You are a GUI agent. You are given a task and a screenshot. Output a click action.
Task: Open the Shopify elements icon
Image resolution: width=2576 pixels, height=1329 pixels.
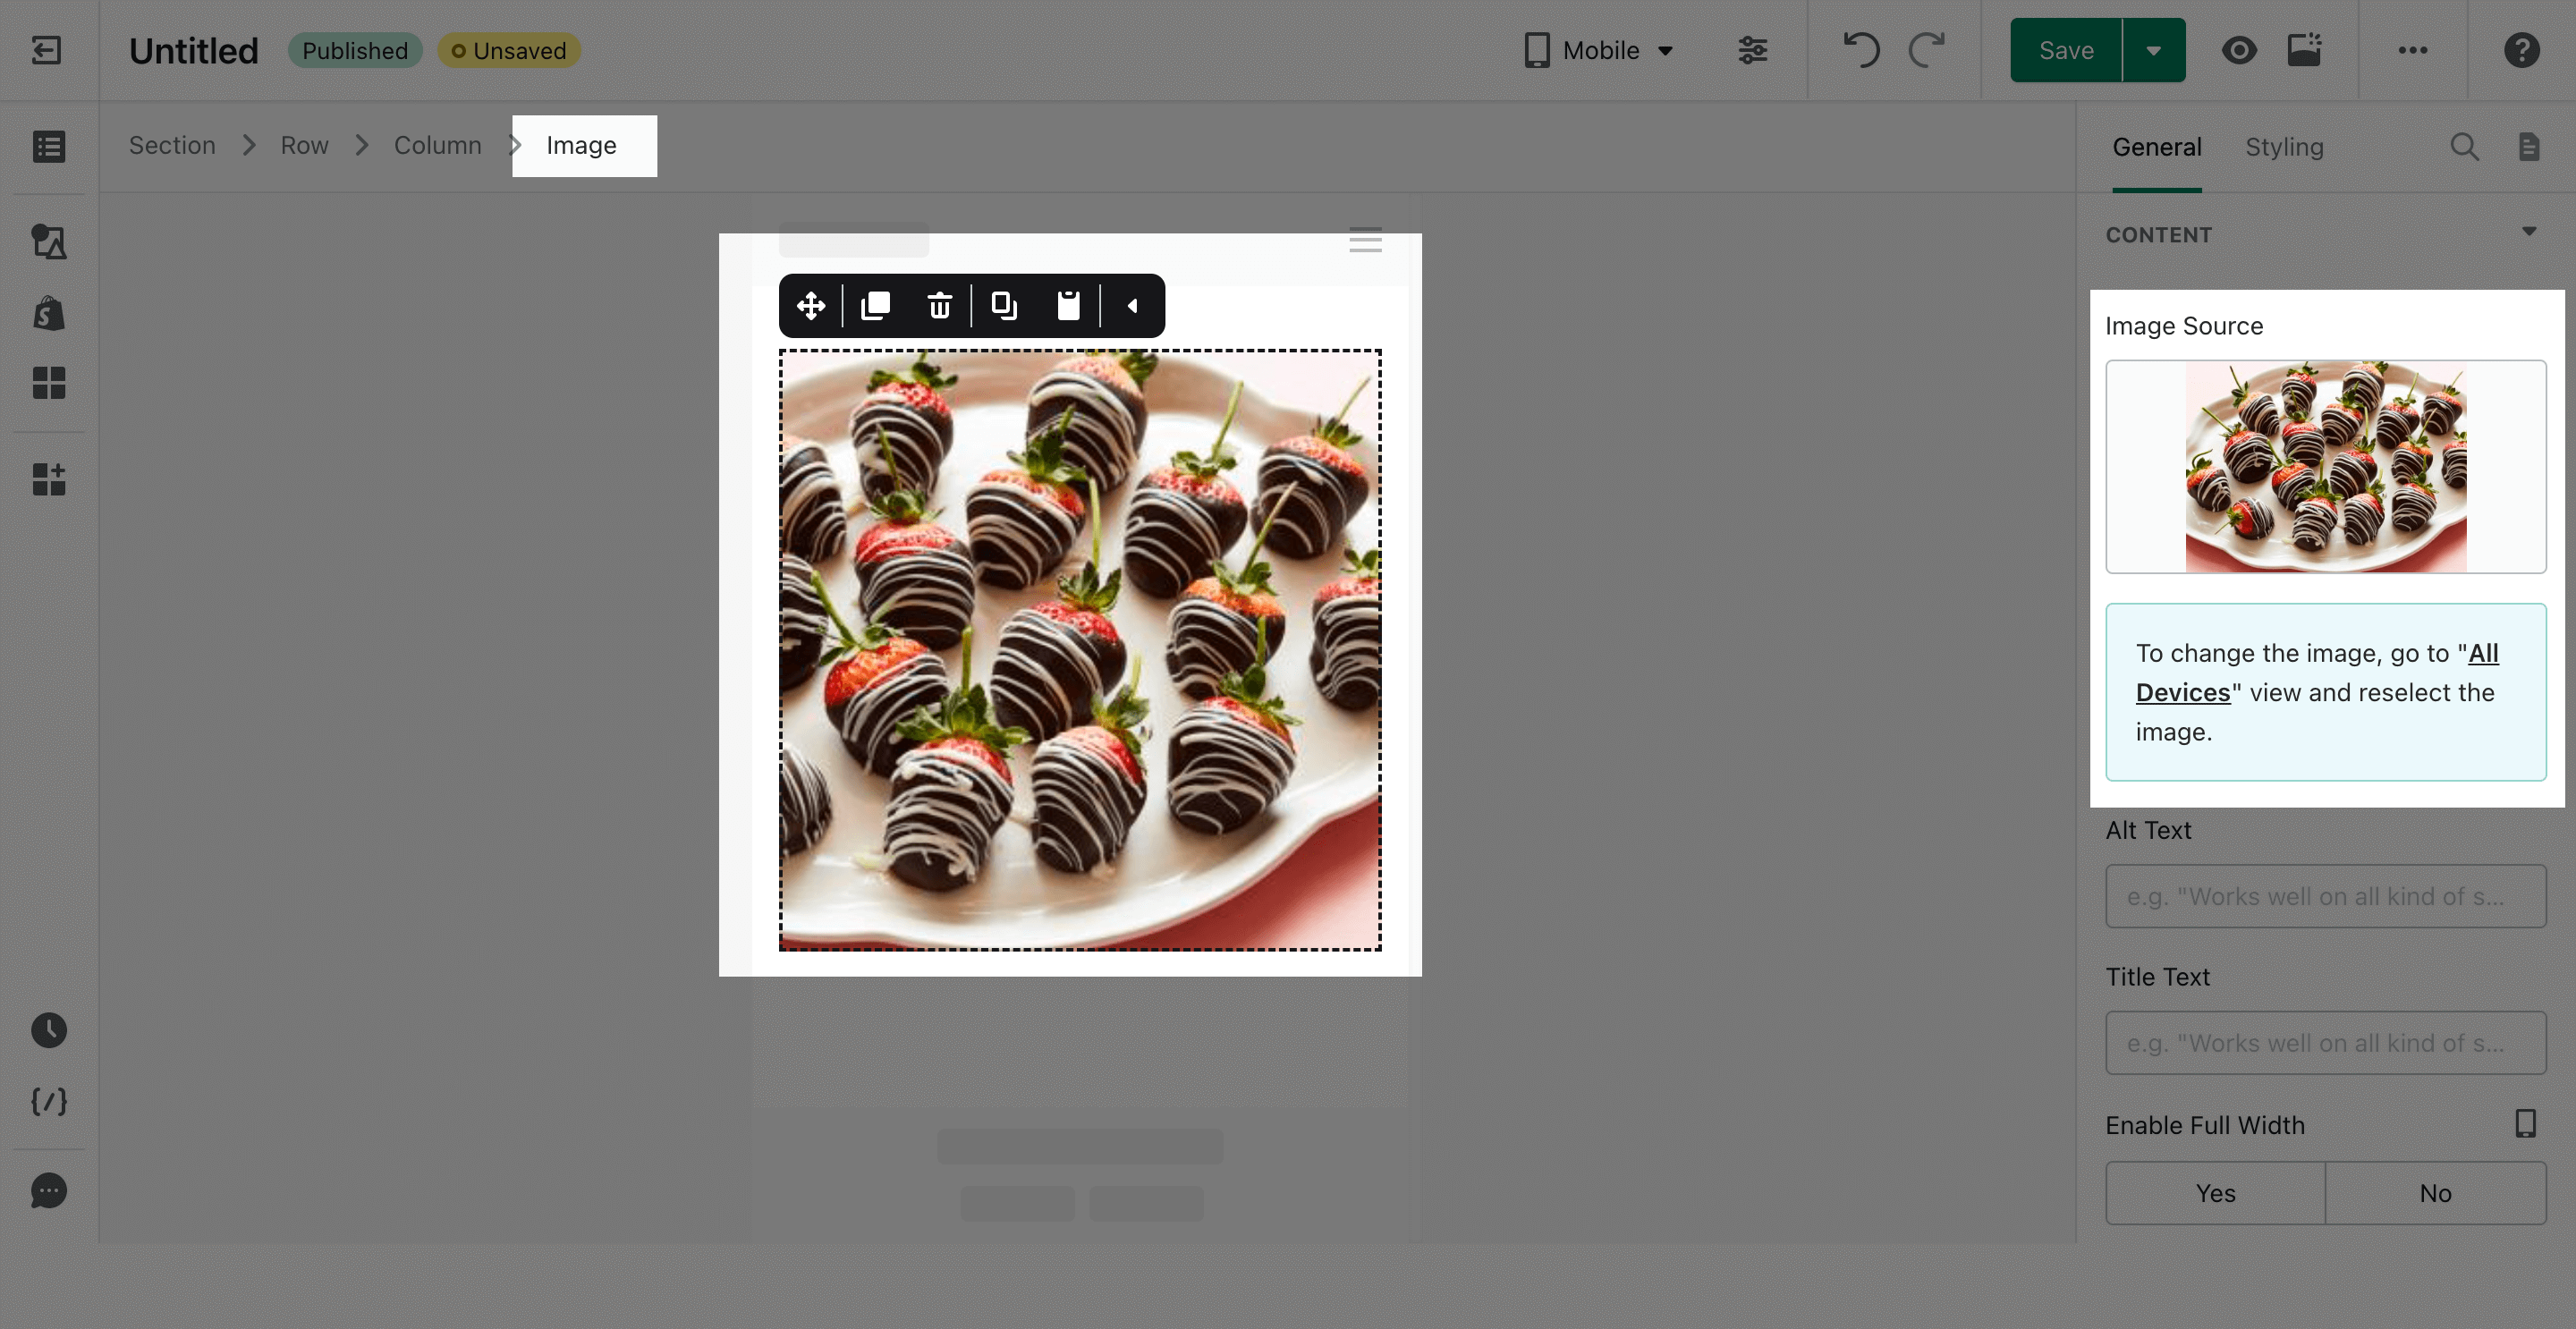[x=49, y=314]
